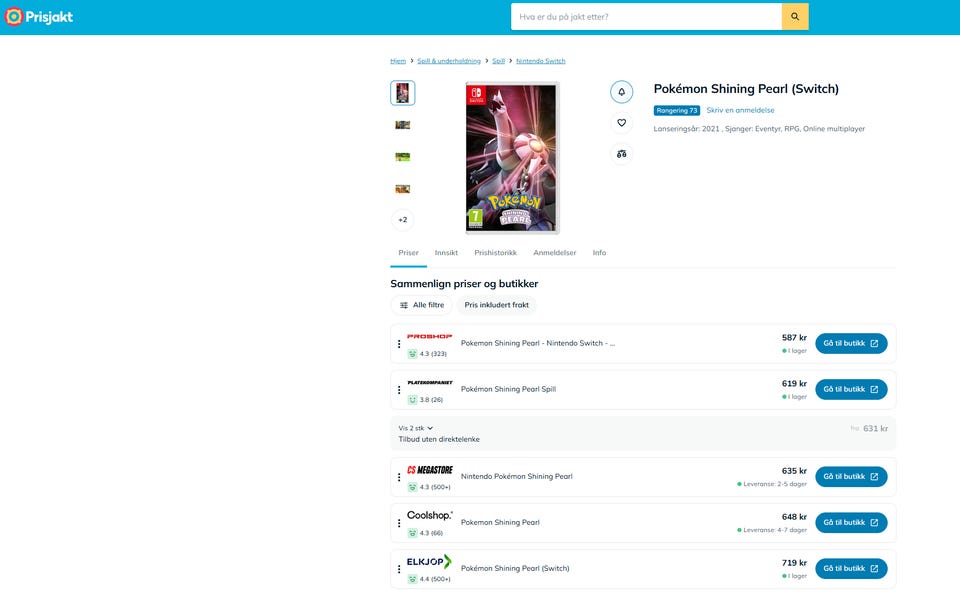The width and height of the screenshot is (960, 593).
Task: Click the Prisjakt logo
Action: tap(39, 17)
